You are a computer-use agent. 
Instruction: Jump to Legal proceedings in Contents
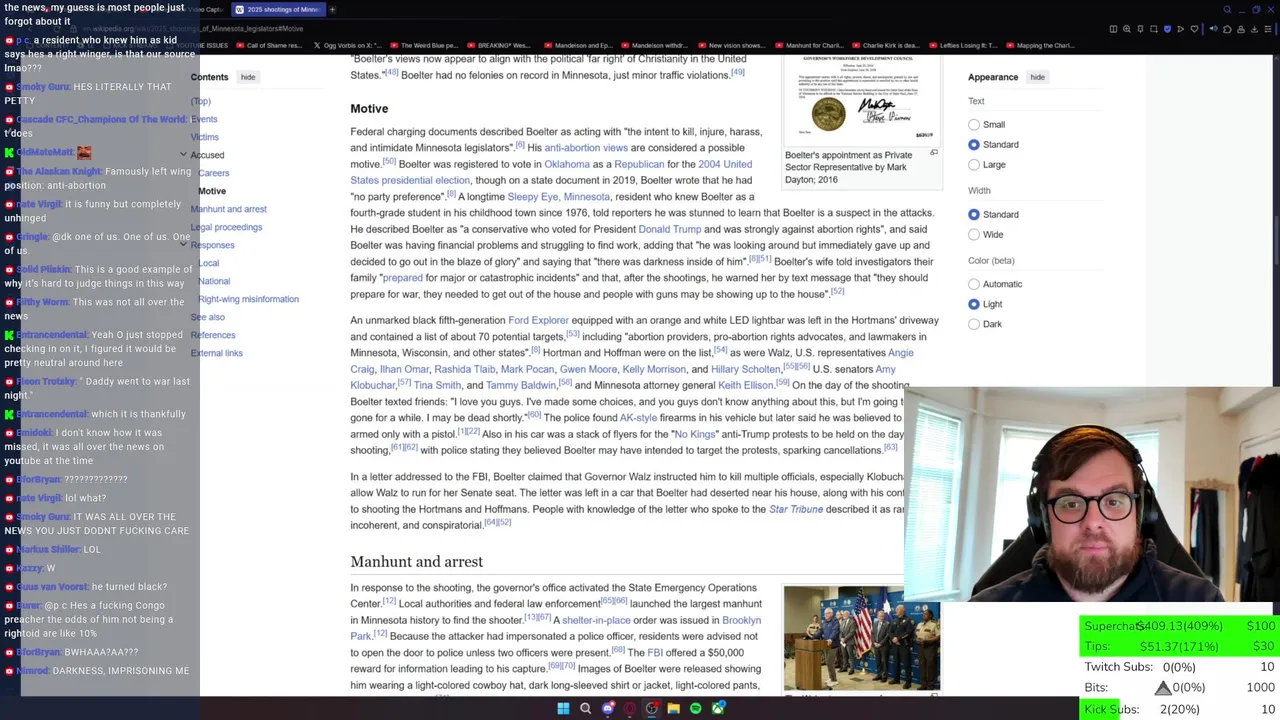point(226,227)
